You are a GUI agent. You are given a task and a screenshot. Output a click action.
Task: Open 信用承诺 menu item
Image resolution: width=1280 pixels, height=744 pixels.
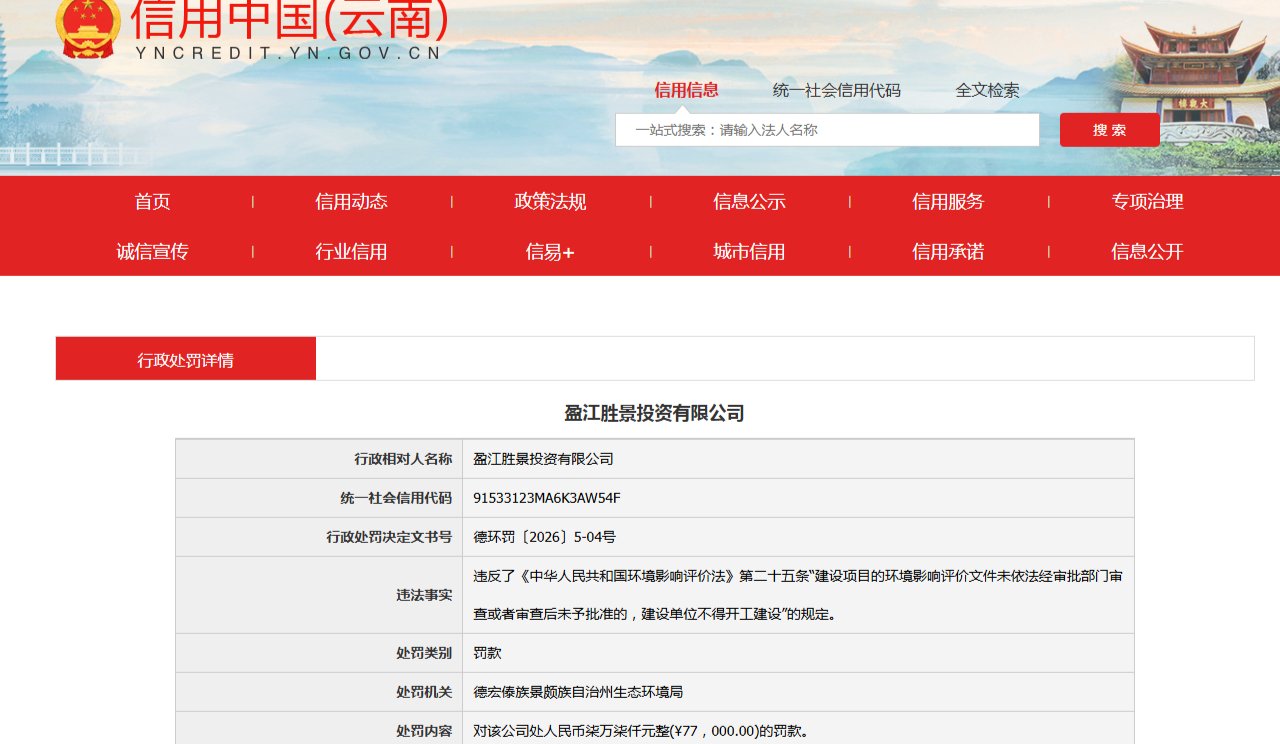point(948,251)
